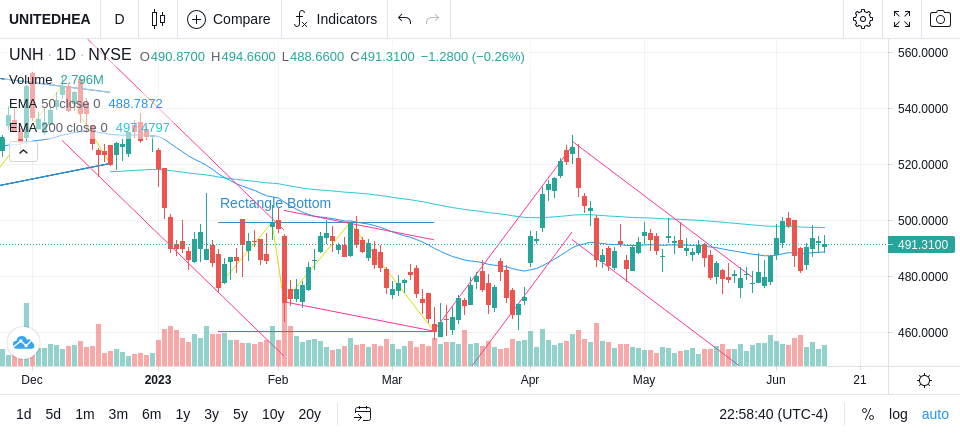Open the Indicators menu
Viewport: 960px width, 433px height.
click(x=335, y=19)
